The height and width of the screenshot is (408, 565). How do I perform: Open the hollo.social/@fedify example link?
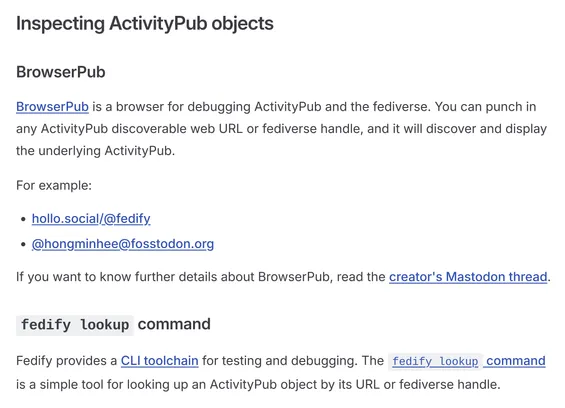tap(91, 218)
